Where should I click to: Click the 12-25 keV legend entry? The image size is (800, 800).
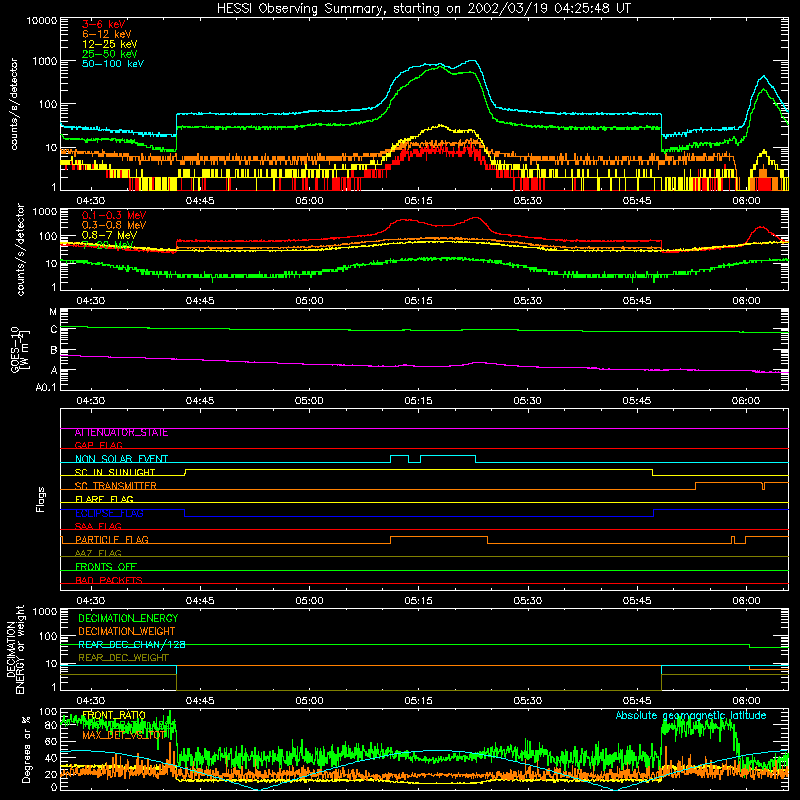(110, 44)
